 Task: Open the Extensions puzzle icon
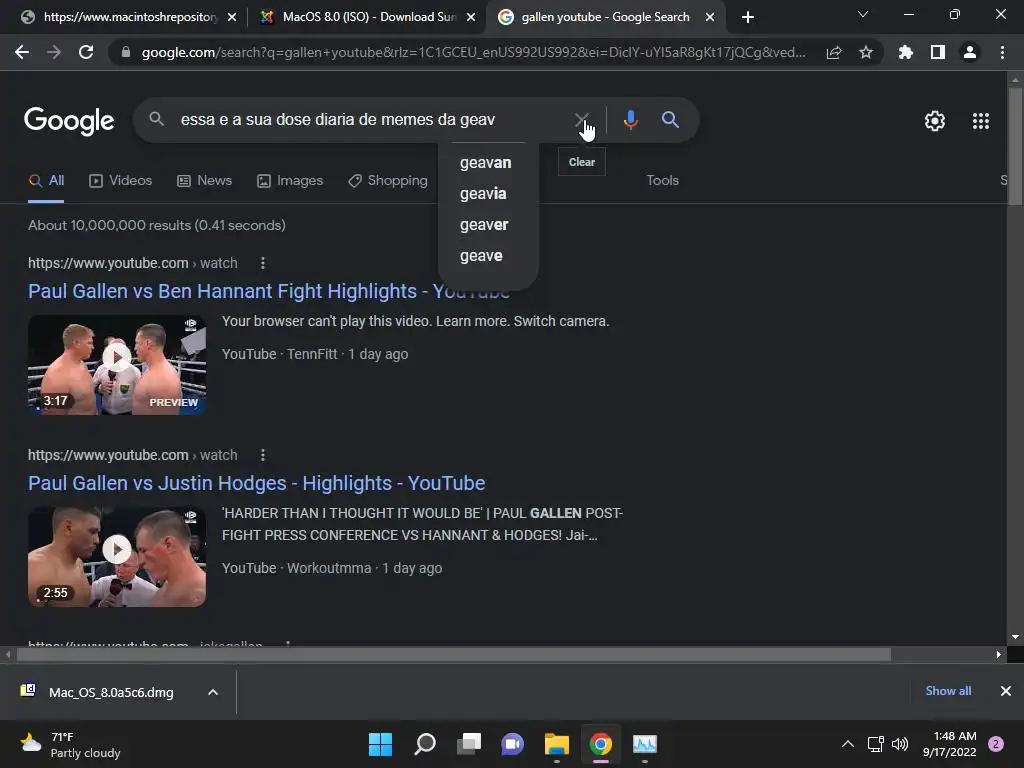pyautogui.click(x=906, y=52)
